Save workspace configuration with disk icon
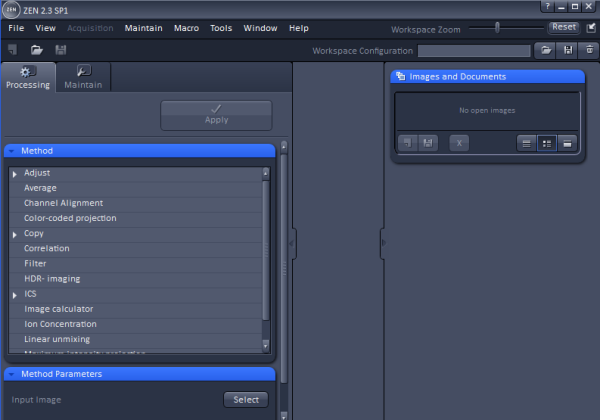This screenshot has height=420, width=600. (568, 50)
